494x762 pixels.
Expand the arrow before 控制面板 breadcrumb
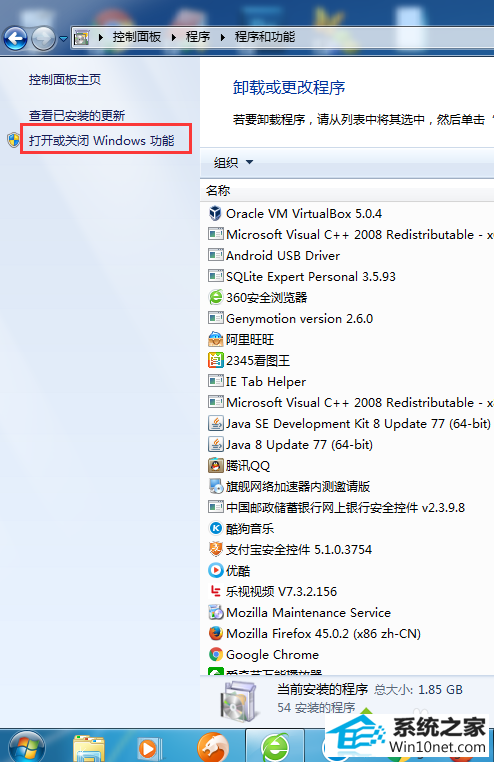point(101,37)
